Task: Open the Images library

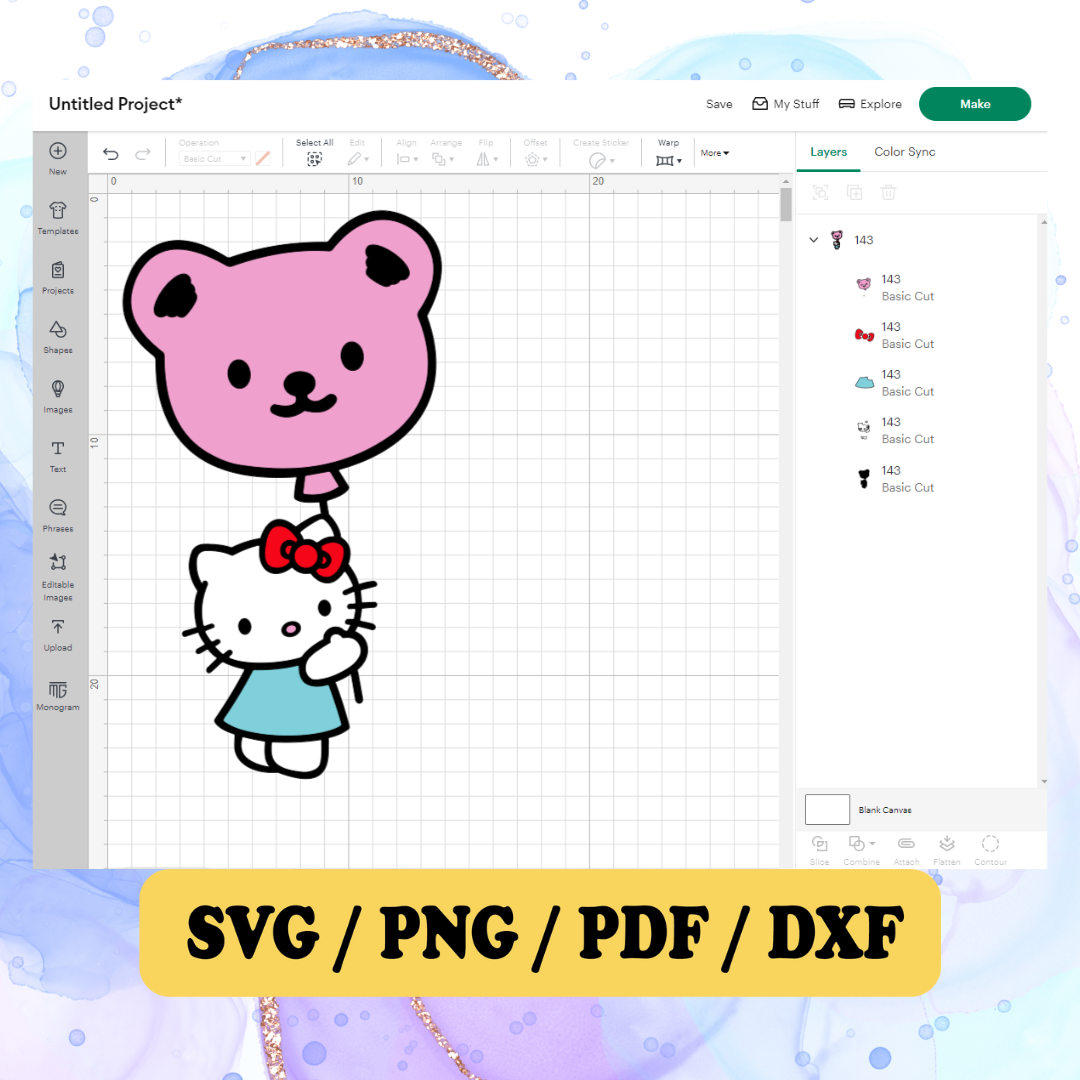Action: click(58, 396)
